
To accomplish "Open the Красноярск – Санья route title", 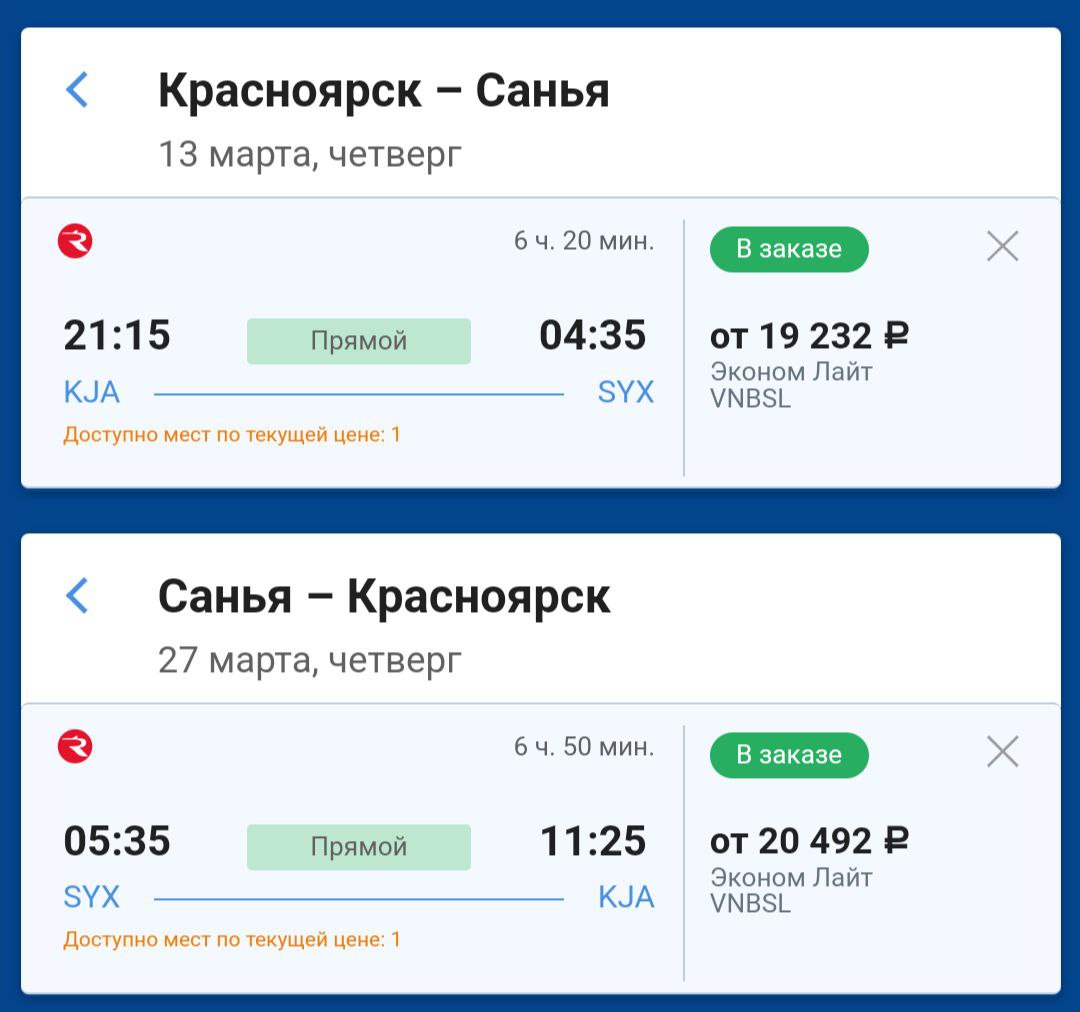I will pos(384,92).
